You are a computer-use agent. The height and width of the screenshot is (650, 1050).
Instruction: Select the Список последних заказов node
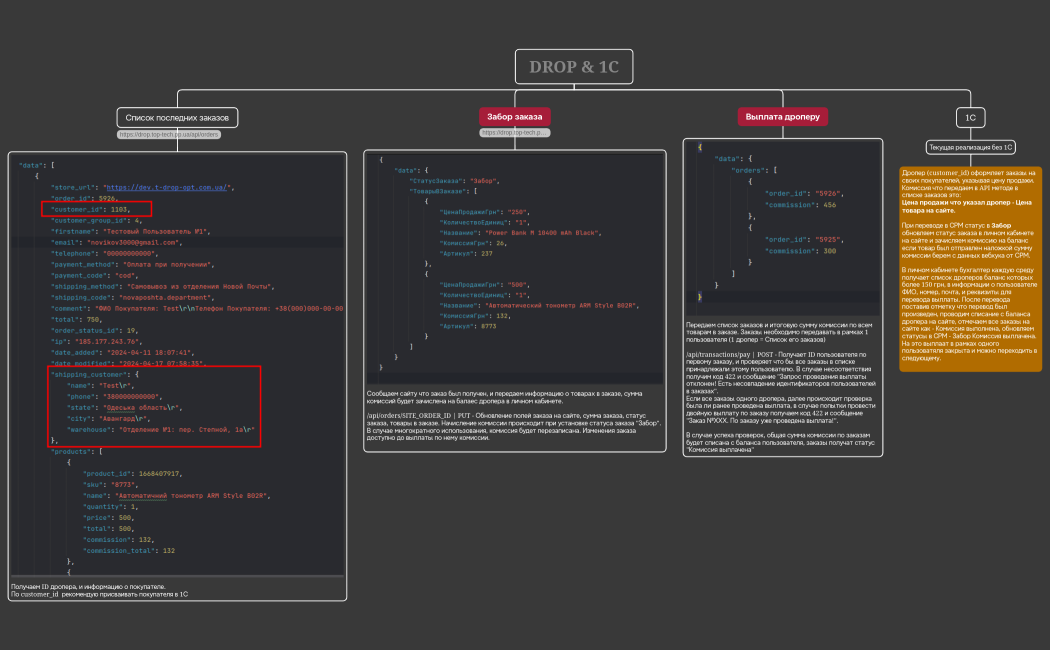pyautogui.click(x=177, y=117)
